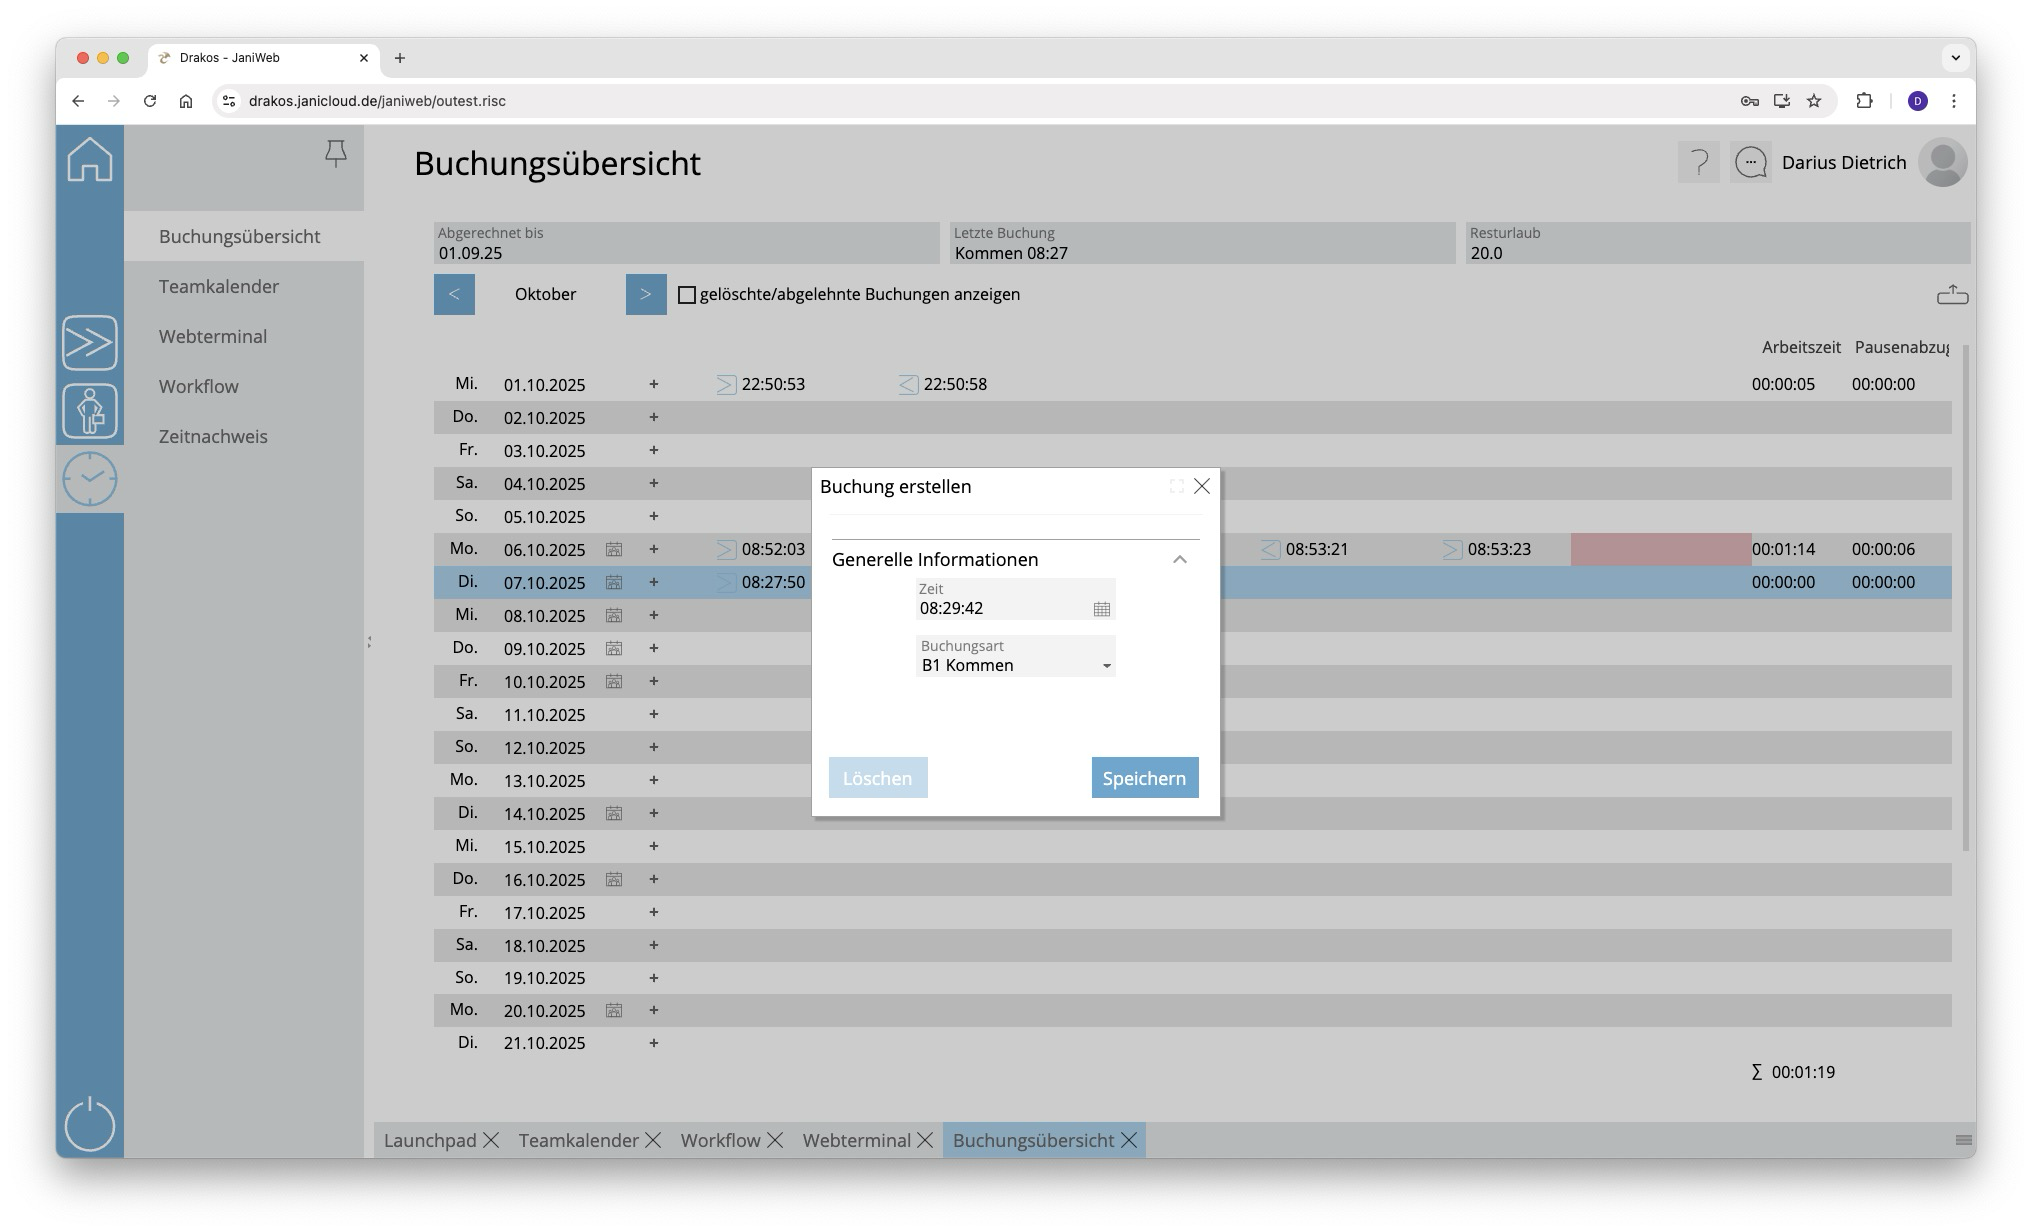
Task: Open the chat messages icon
Action: pos(1750,162)
